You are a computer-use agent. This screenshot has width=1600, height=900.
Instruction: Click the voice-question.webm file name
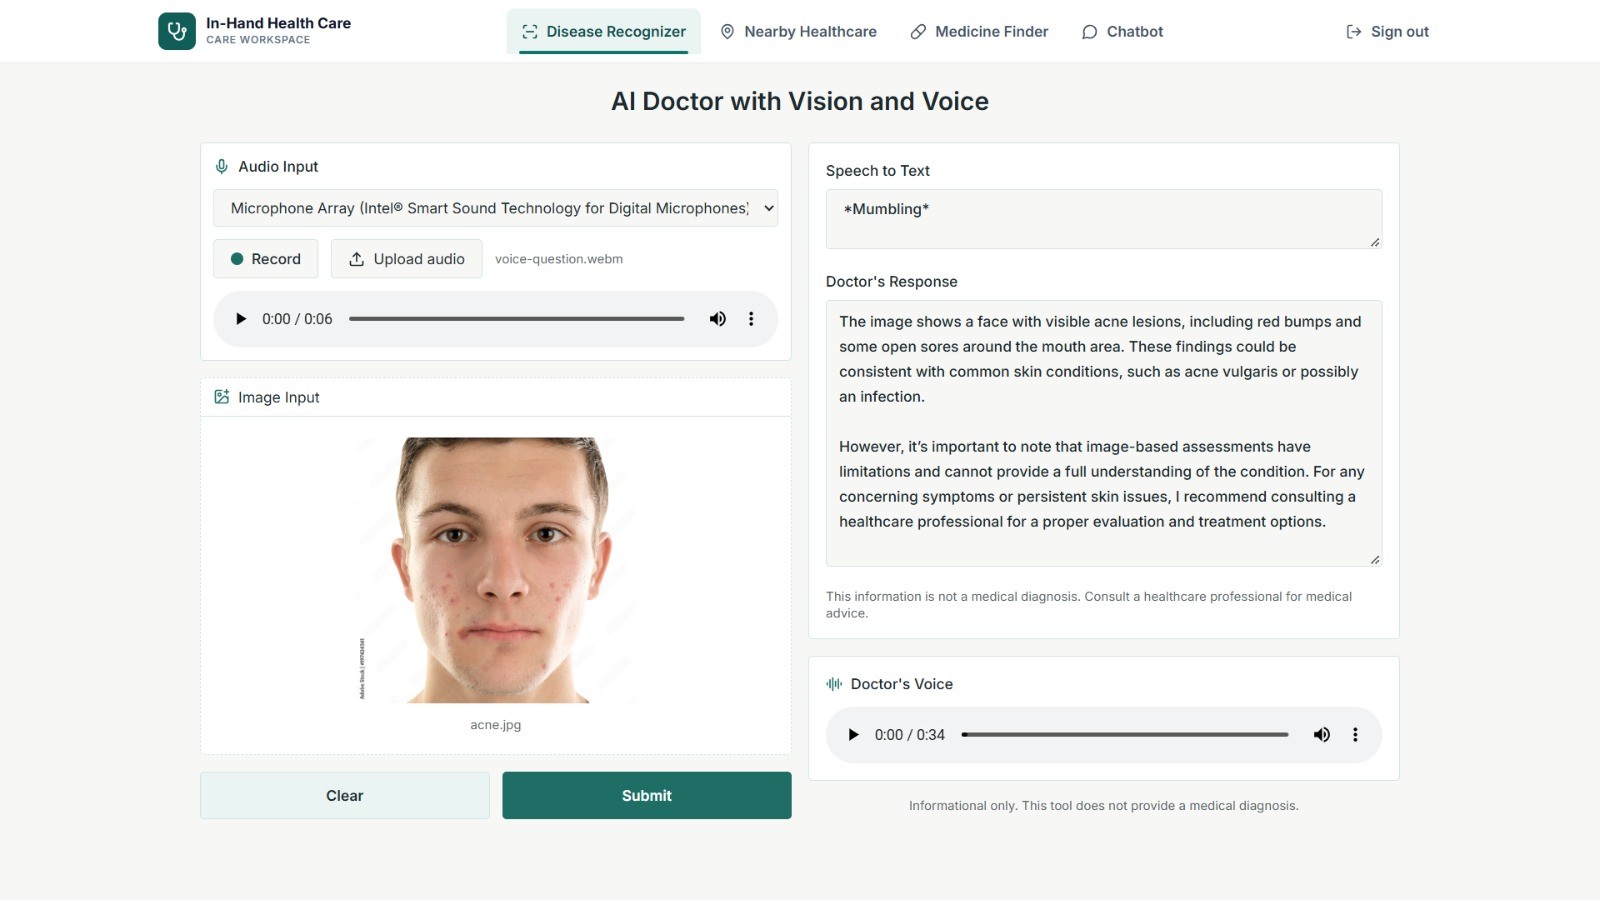click(x=559, y=259)
